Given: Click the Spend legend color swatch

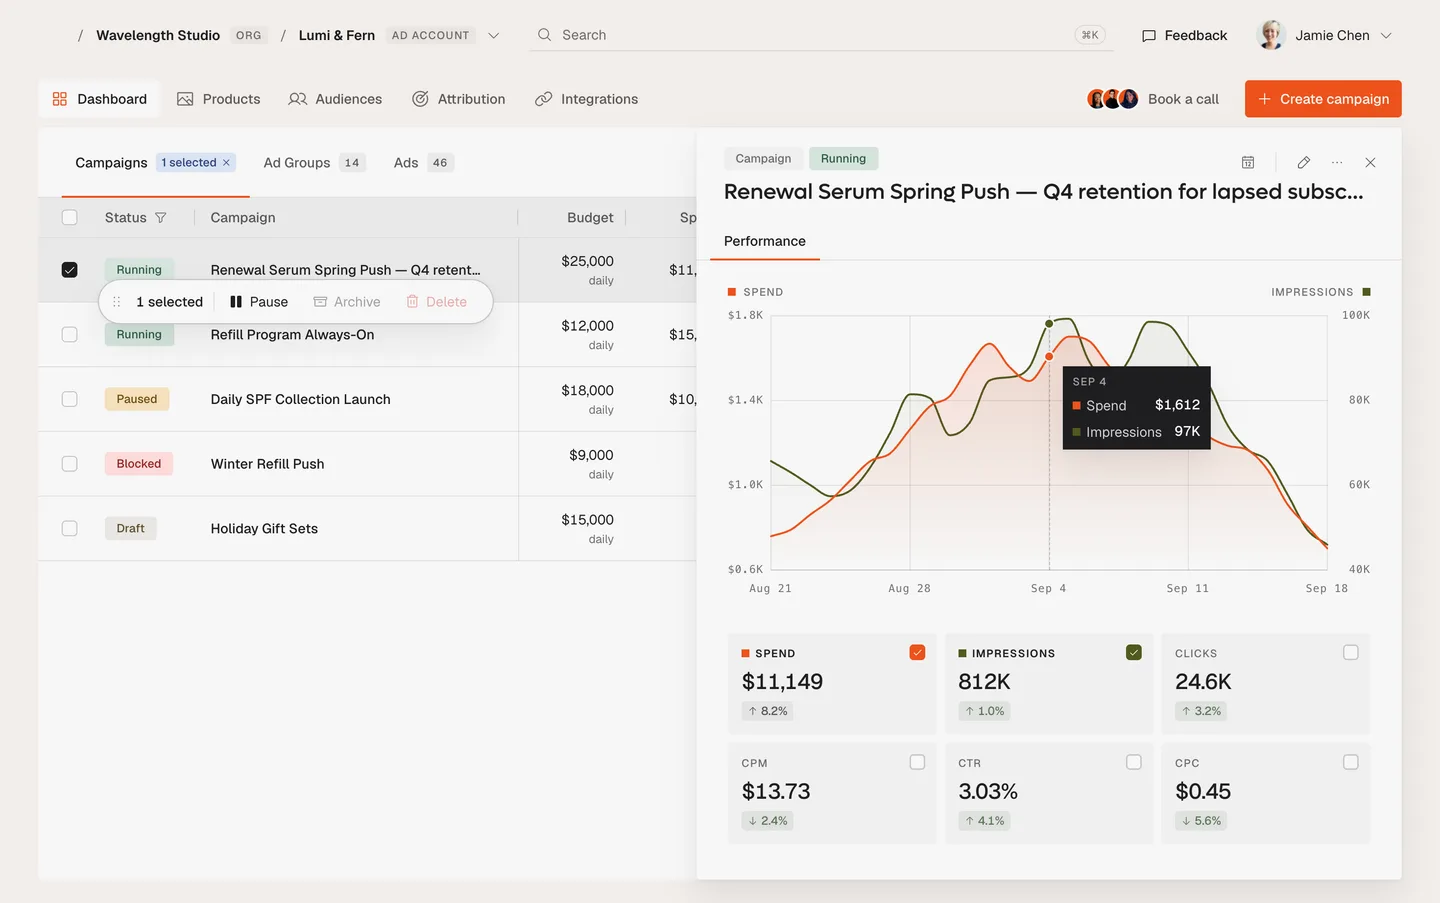Looking at the screenshot, I should coord(732,292).
